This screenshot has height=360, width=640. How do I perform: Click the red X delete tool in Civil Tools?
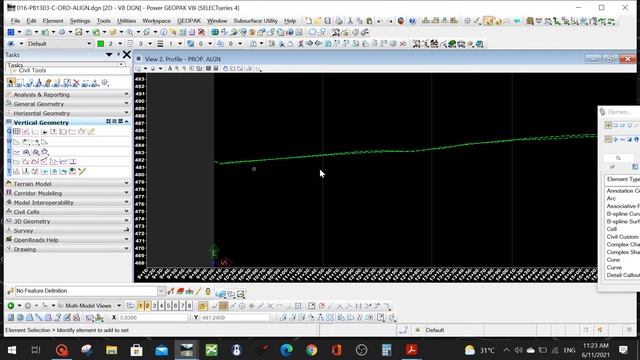pos(76,83)
